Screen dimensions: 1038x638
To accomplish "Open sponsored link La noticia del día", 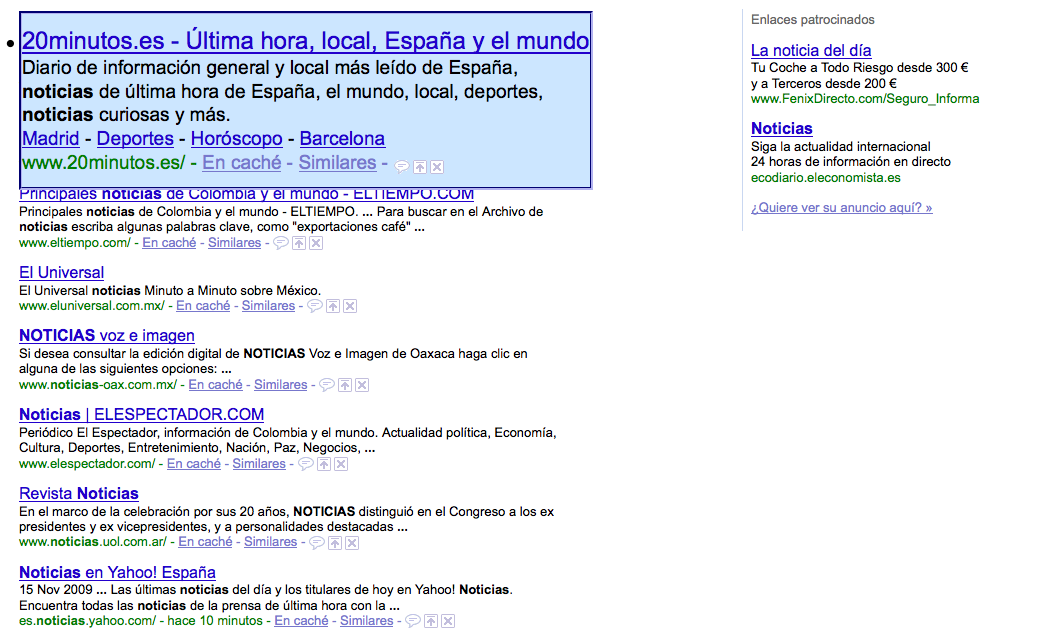I will point(811,50).
